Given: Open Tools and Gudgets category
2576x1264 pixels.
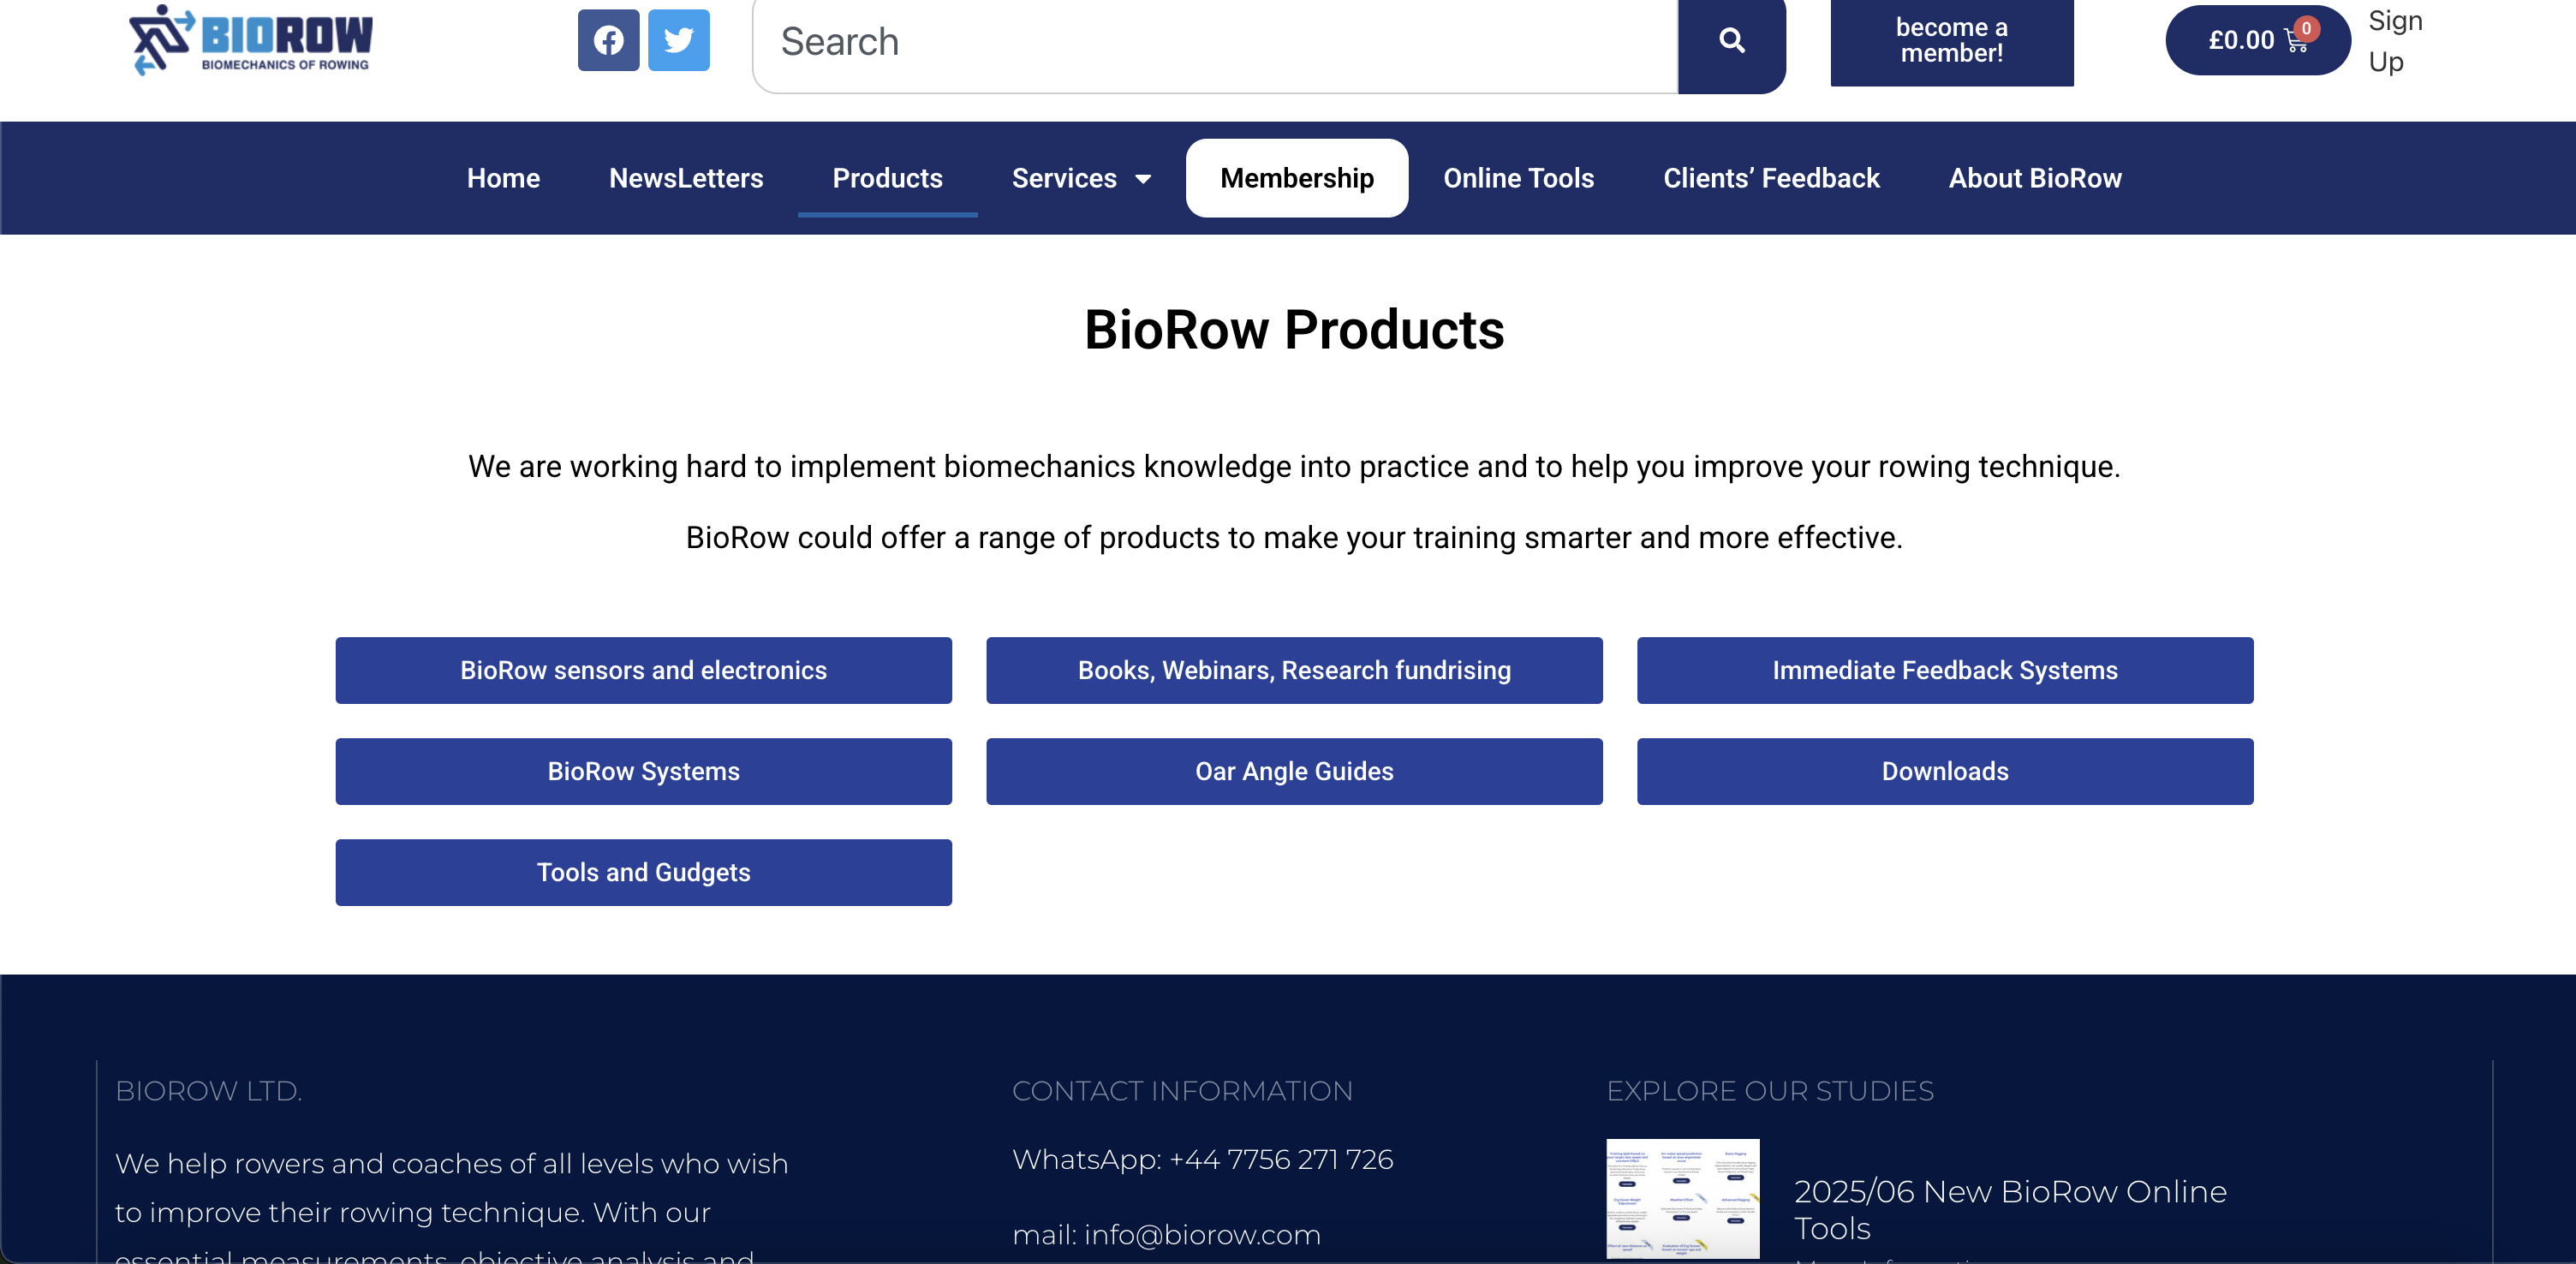Looking at the screenshot, I should point(643,872).
